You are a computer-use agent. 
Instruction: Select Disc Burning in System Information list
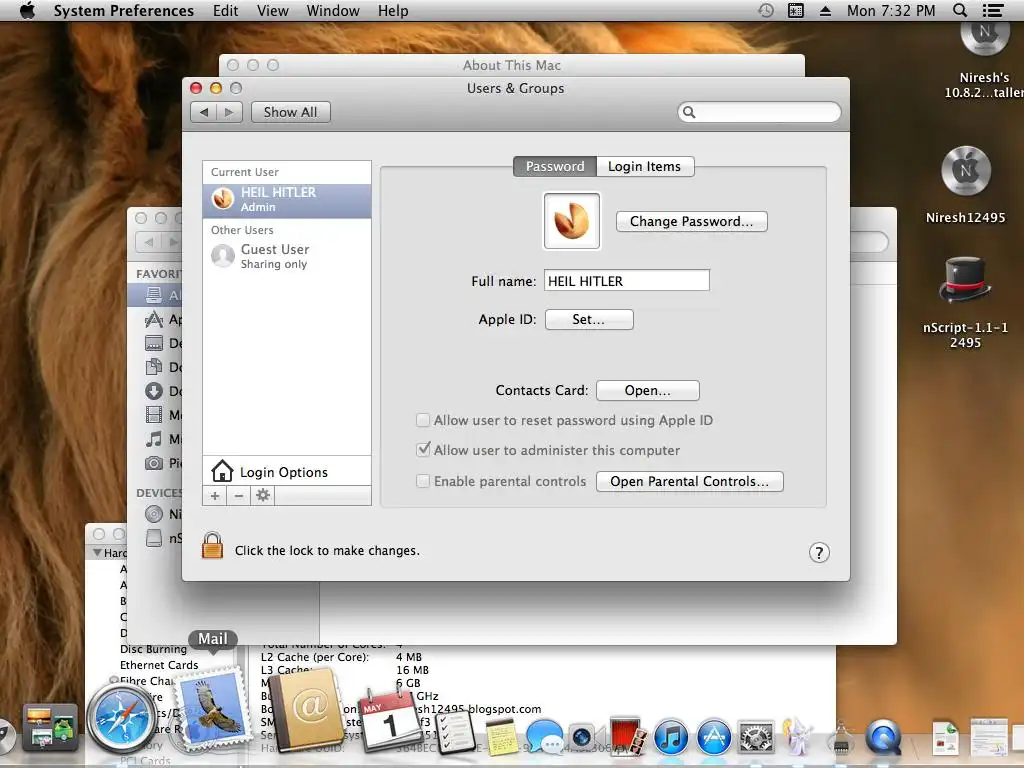pyautogui.click(x=153, y=649)
